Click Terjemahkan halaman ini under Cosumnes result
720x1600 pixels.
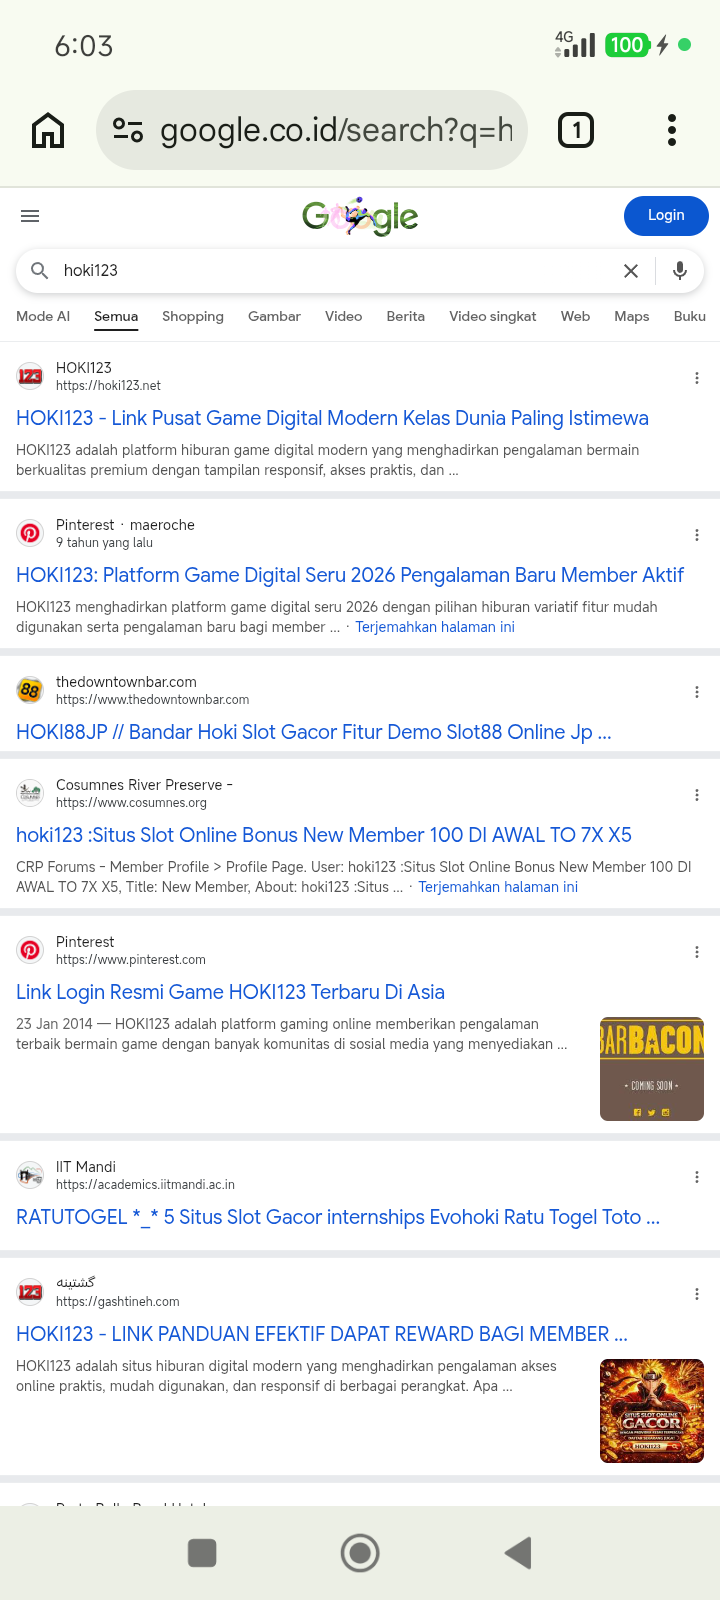pos(498,887)
